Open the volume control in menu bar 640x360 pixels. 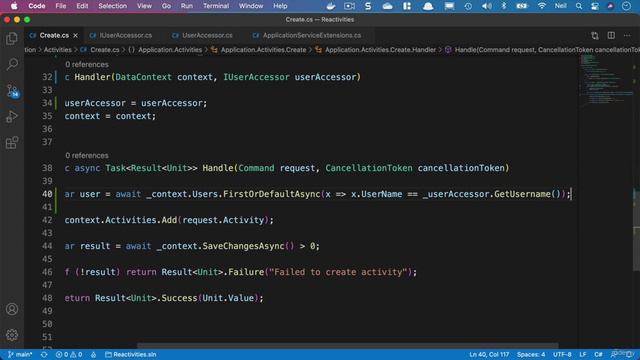[x=487, y=6]
